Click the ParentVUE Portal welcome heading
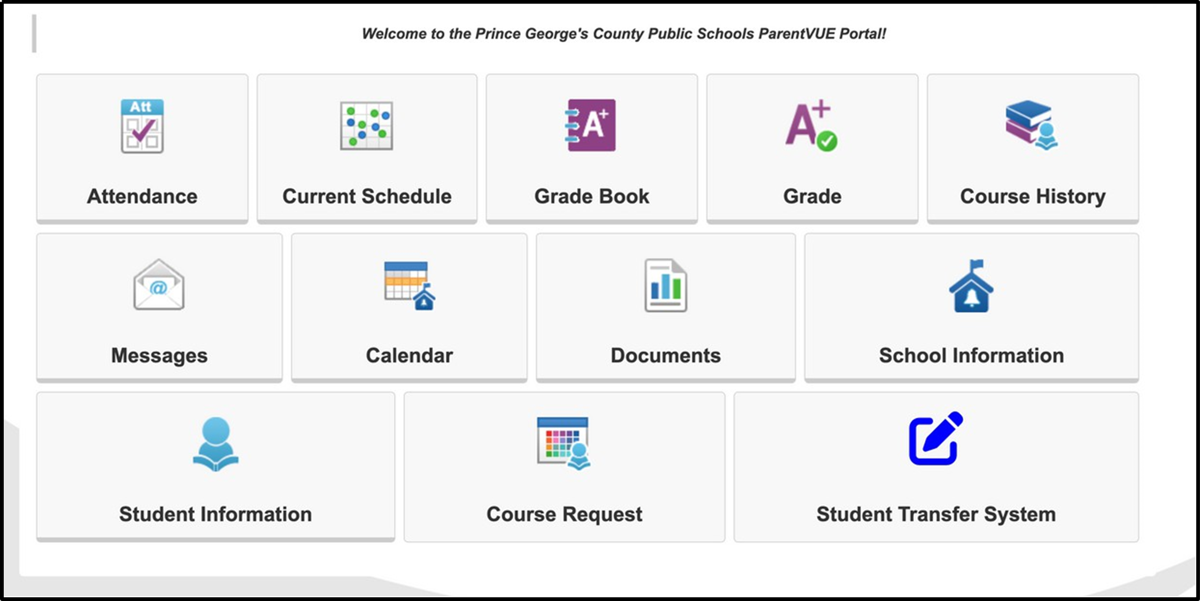The width and height of the screenshot is (1200, 601). pos(626,32)
